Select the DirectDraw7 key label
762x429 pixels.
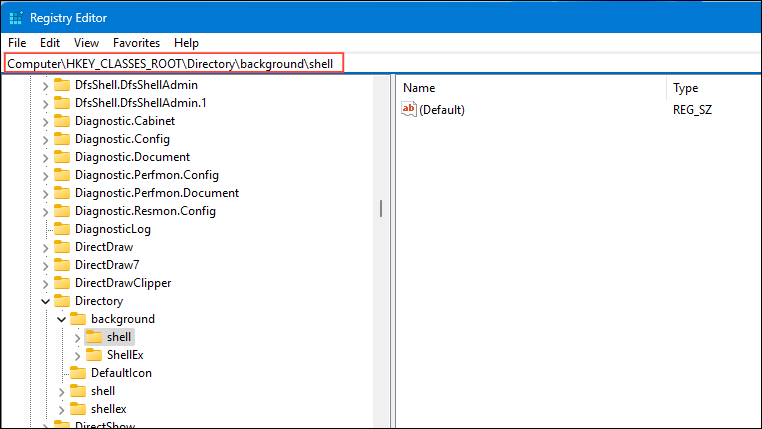[107, 265]
